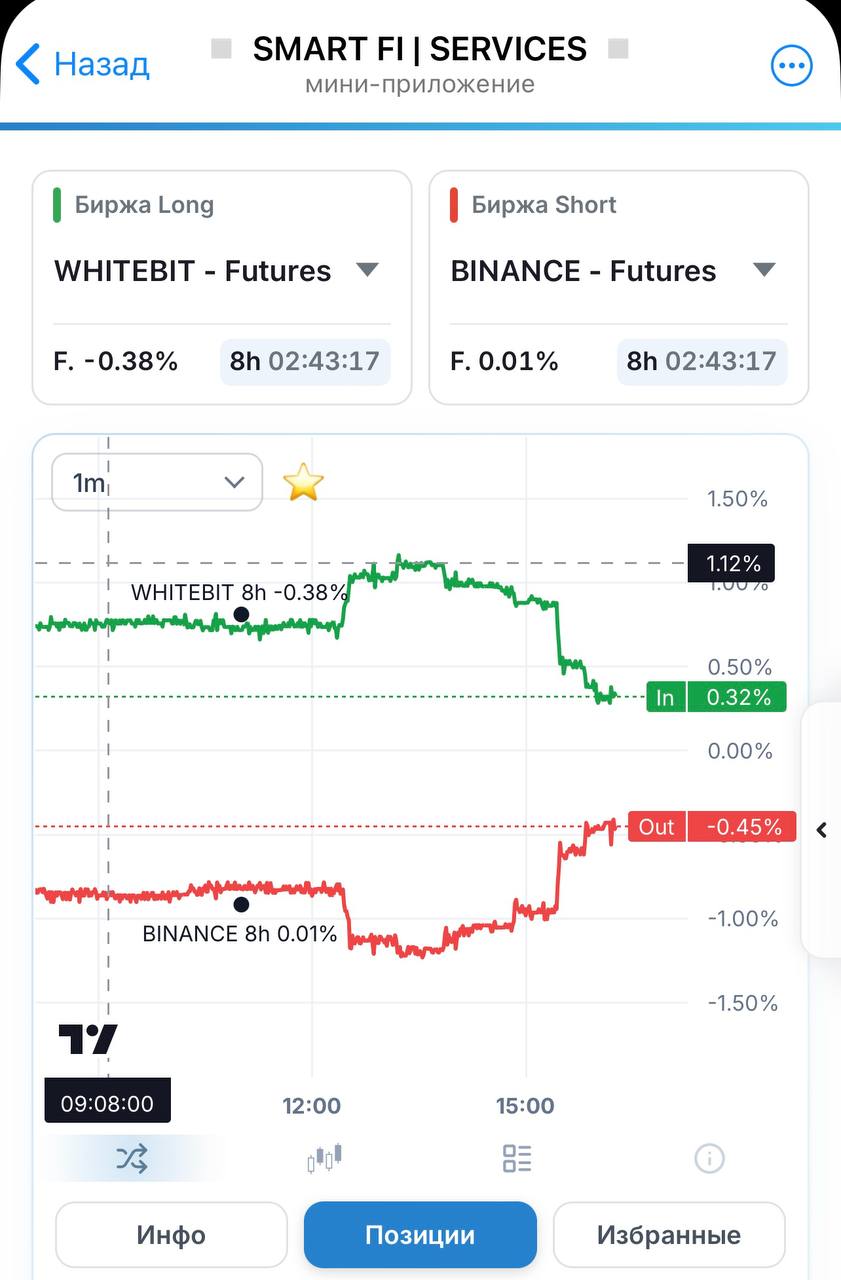Viewport: 841px width, 1280px height.
Task: Select the shuffle arrows spread view icon
Action: 131,1159
